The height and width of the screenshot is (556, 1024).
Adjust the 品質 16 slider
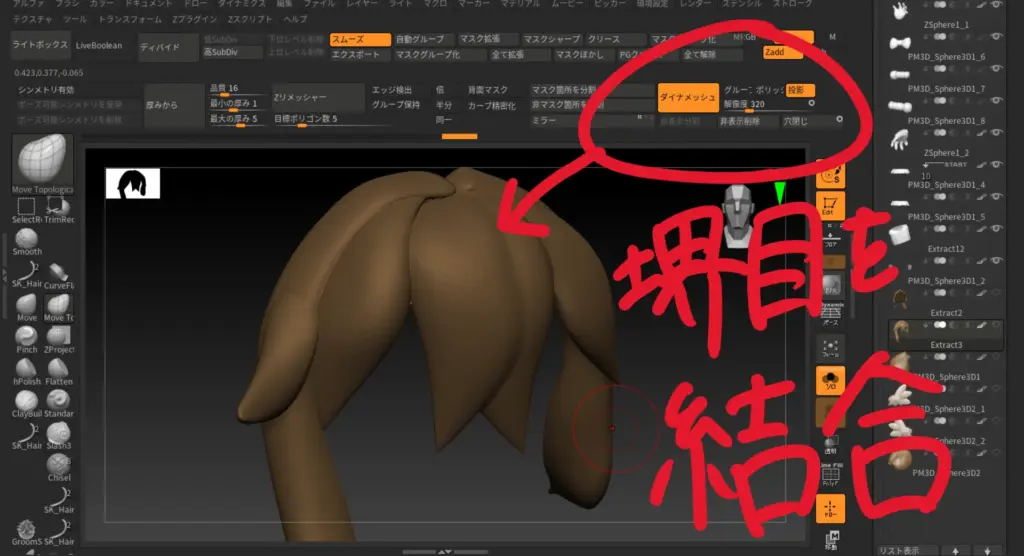tap(236, 89)
